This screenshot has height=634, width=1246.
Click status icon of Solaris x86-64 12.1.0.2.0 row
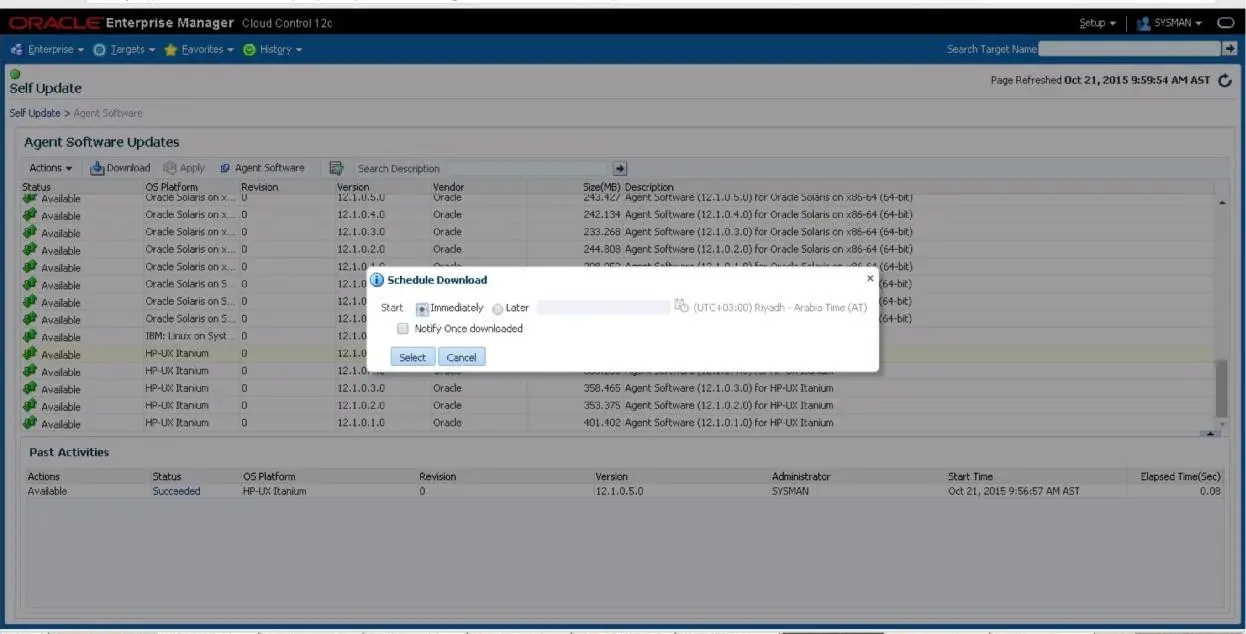point(29,249)
